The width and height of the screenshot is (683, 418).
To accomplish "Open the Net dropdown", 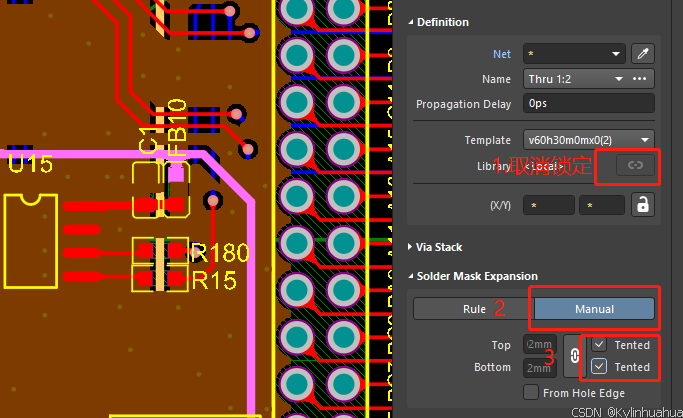I will coord(574,54).
